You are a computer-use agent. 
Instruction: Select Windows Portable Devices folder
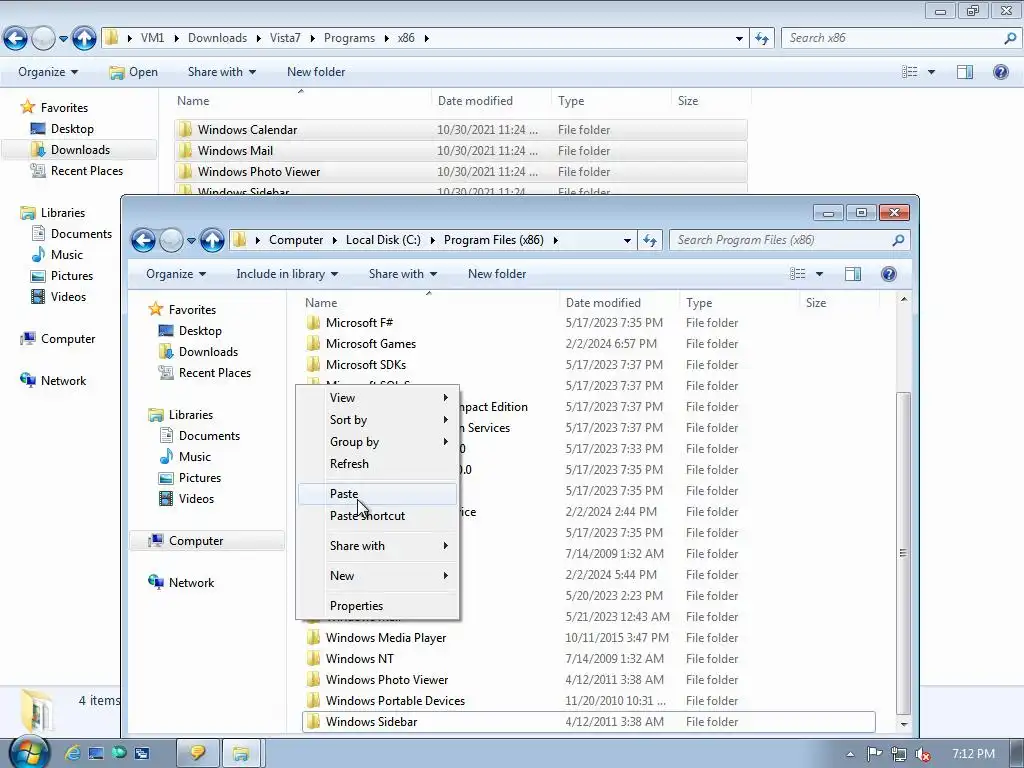(x=395, y=700)
